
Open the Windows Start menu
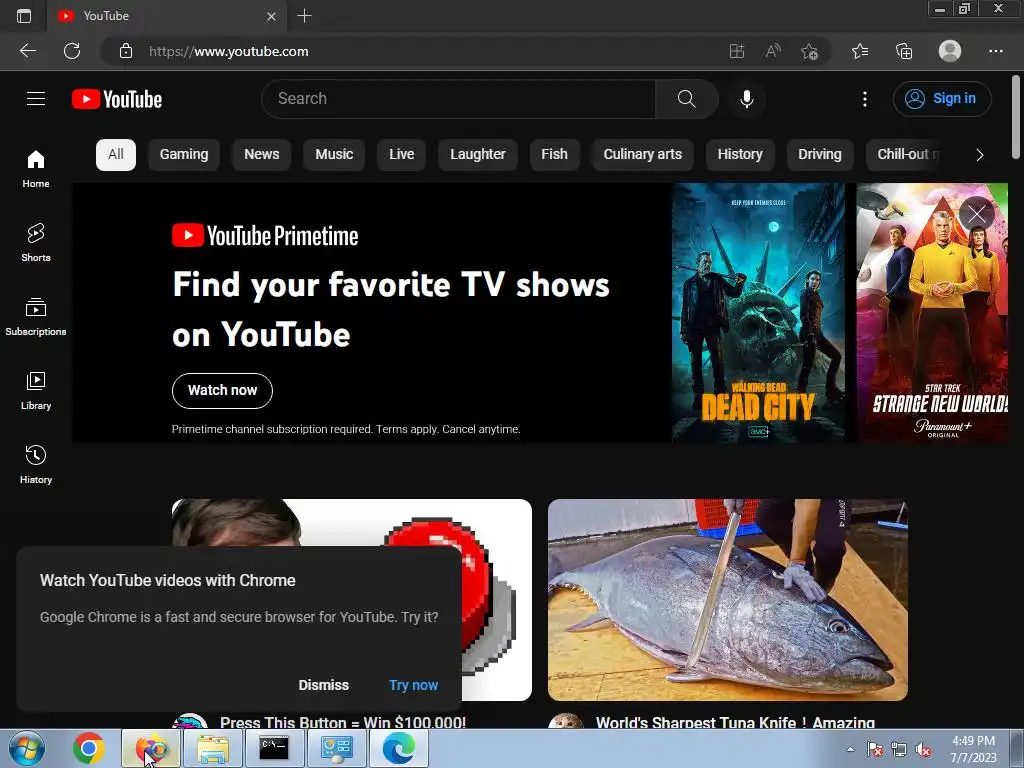[27, 748]
